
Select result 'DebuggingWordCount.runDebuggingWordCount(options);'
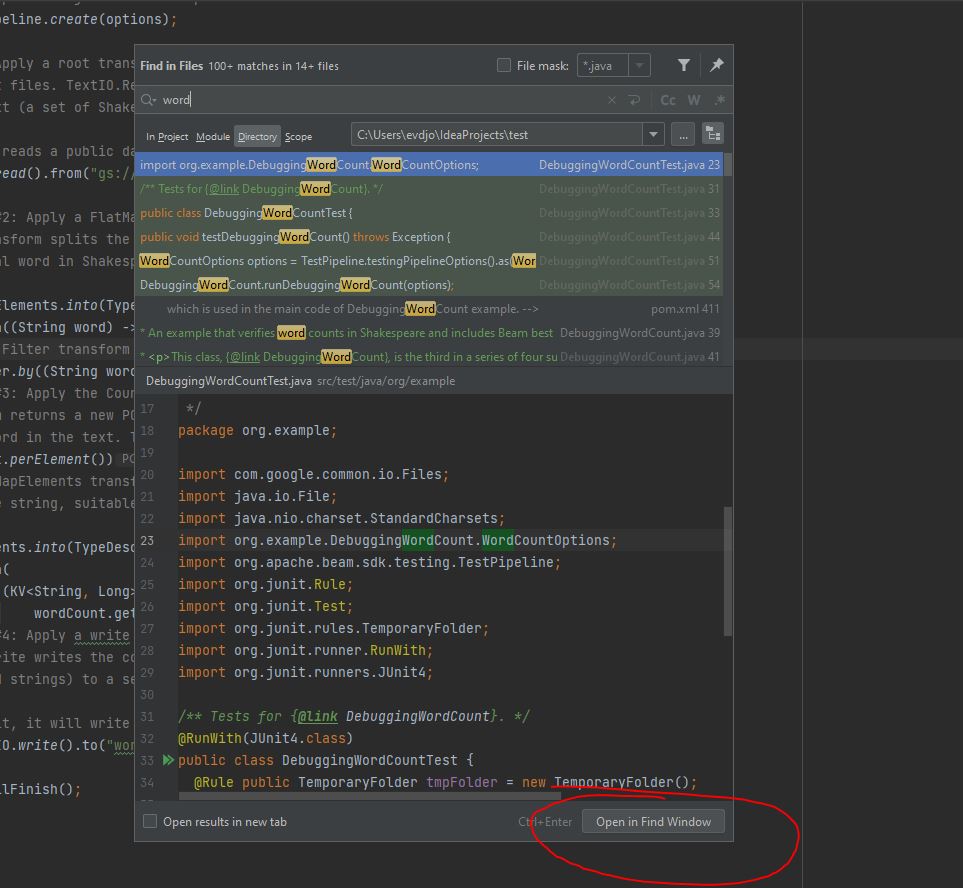429,284
